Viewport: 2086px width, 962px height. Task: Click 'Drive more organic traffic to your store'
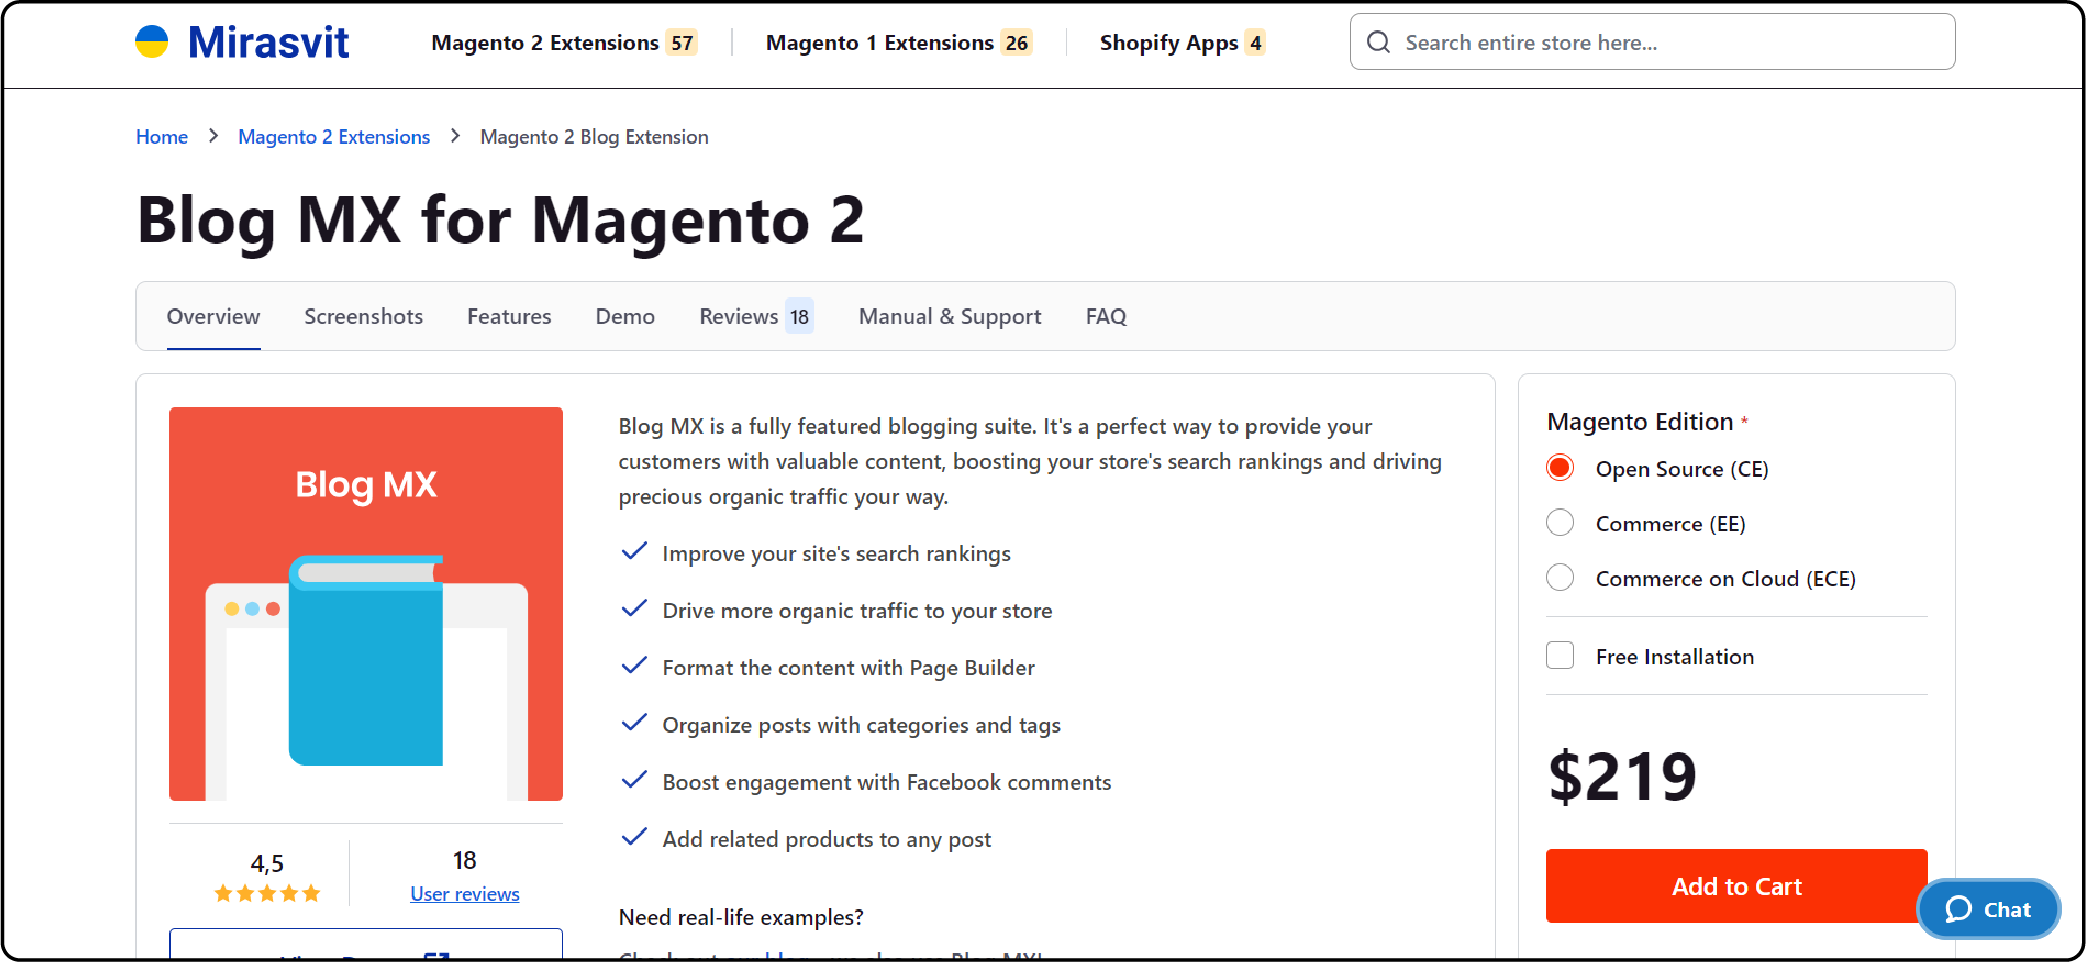[857, 610]
